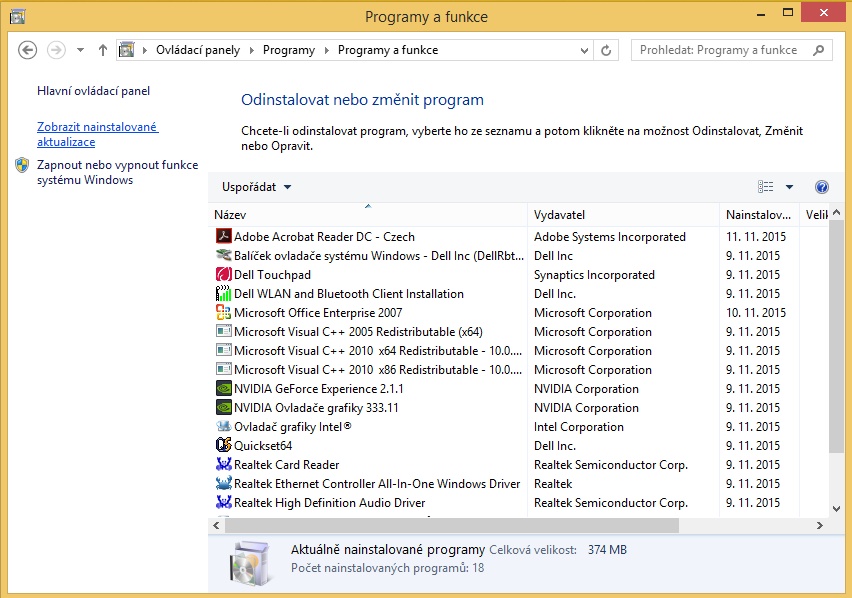Click the Prohledat: Programy a funkce search box

tap(720, 50)
